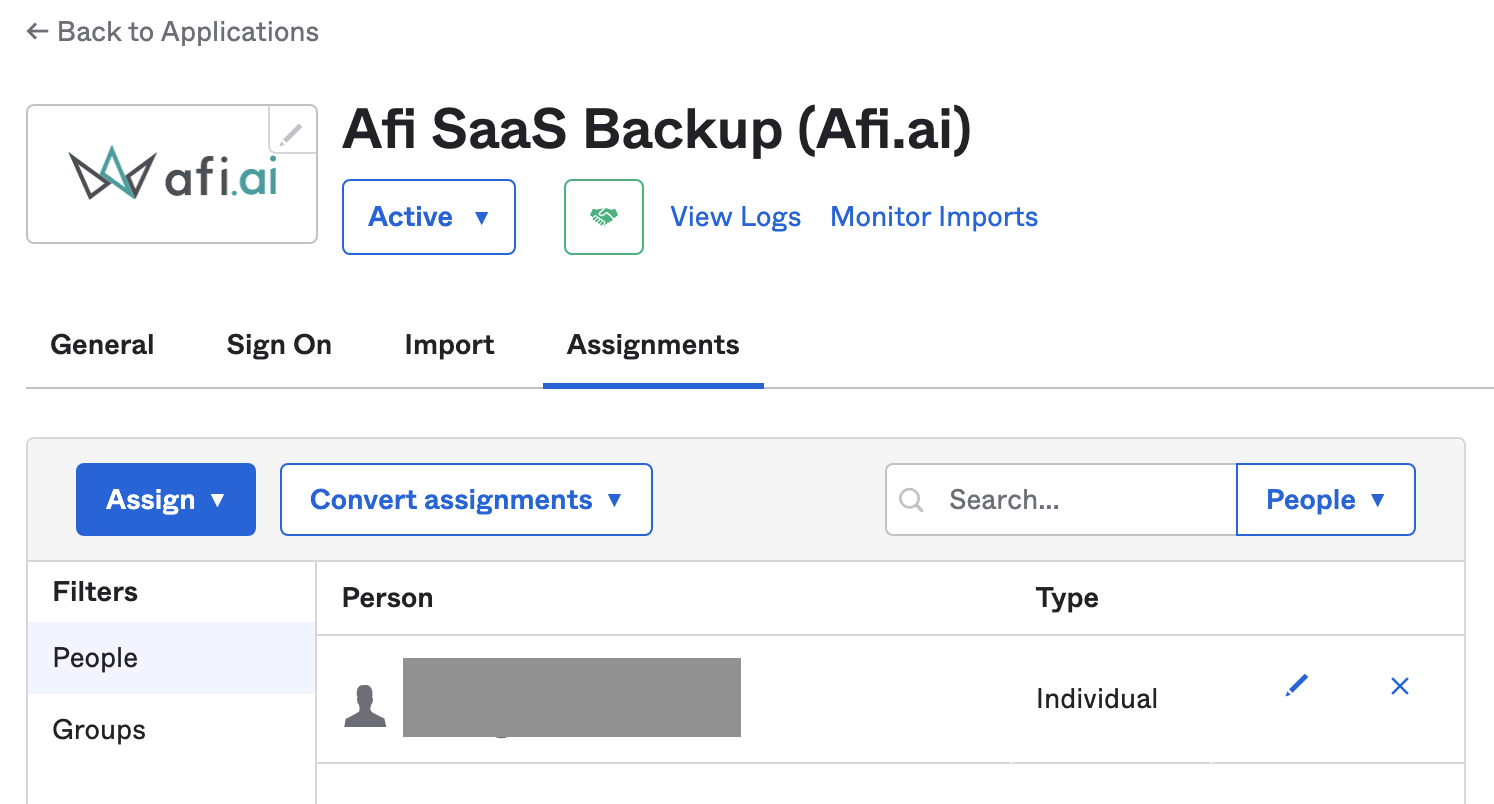Remove the user assignment with the X icon
This screenshot has width=1494, height=804.
[x=1399, y=686]
